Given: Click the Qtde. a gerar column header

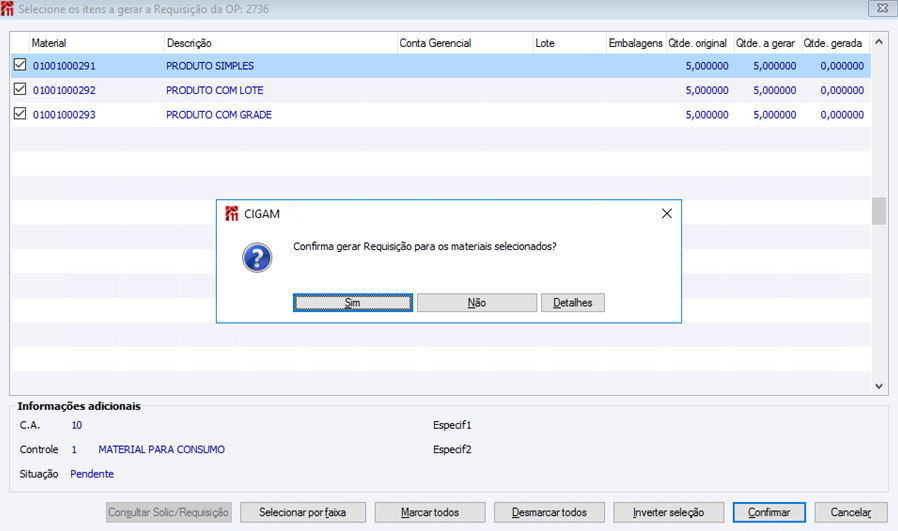Looking at the screenshot, I should (767, 43).
